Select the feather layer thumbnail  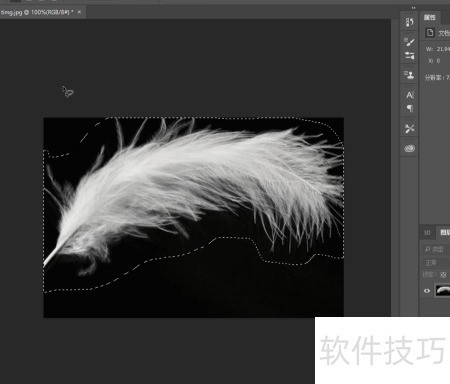coord(443,291)
